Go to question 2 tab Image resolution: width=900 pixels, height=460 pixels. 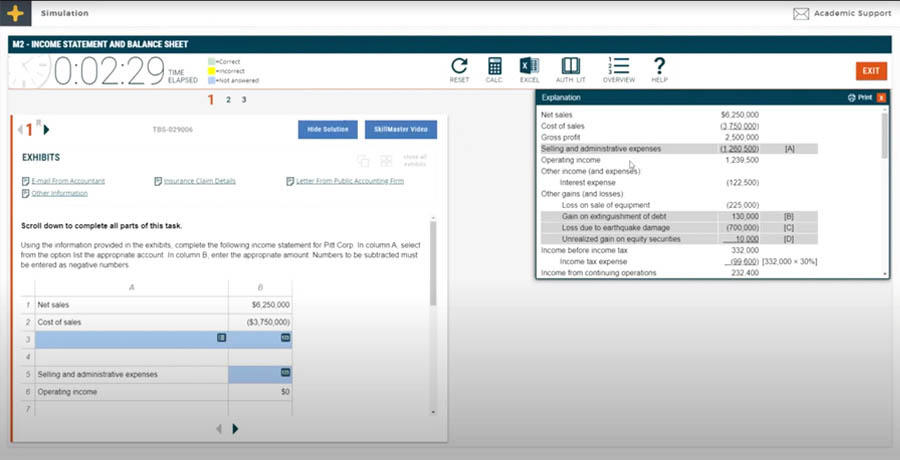point(228,100)
